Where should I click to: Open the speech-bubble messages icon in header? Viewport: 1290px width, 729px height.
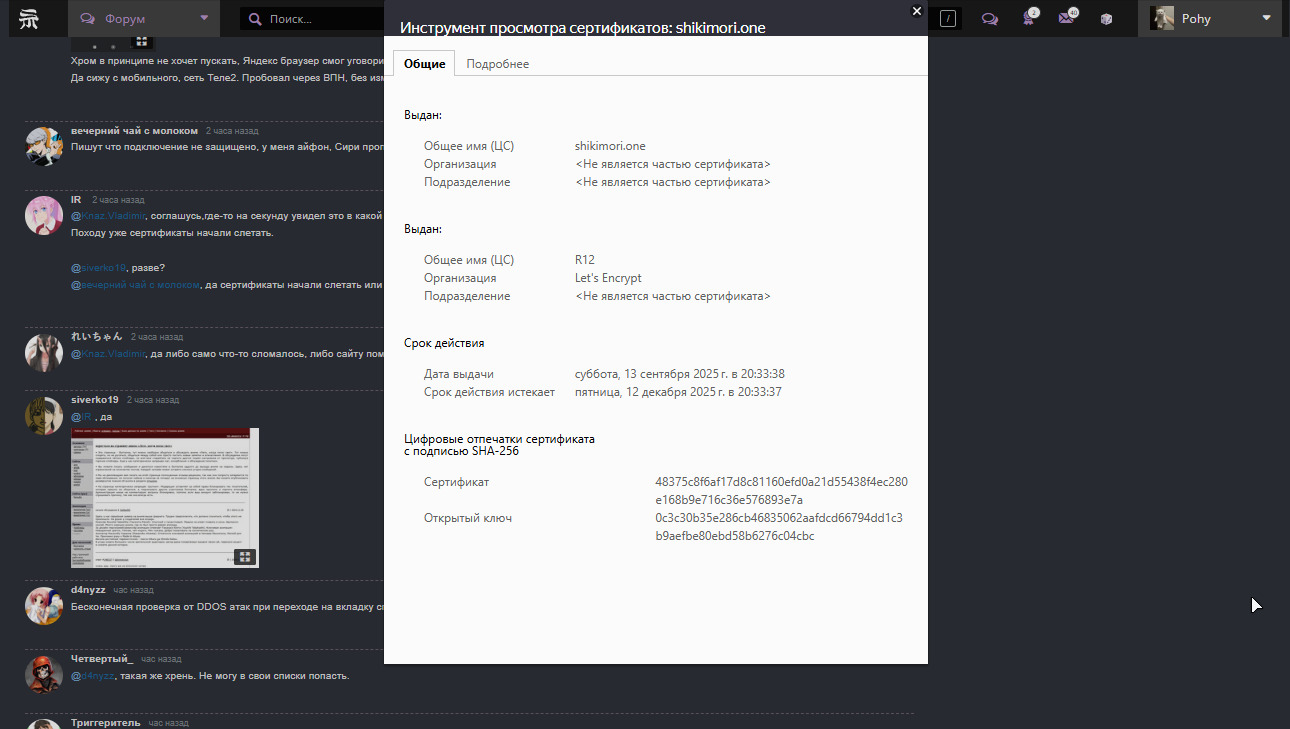990,19
